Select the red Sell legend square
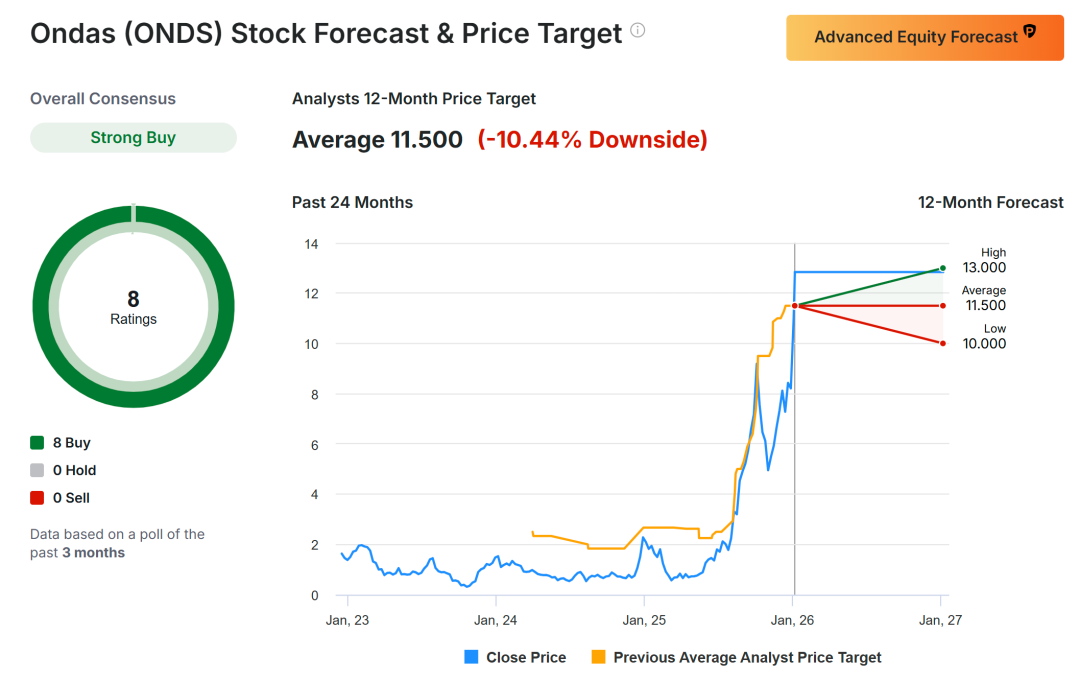The image size is (1080, 682). (37, 498)
